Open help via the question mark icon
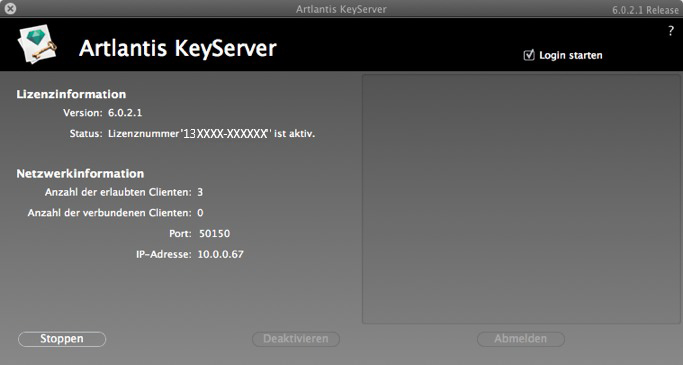The image size is (683, 365). [671, 31]
